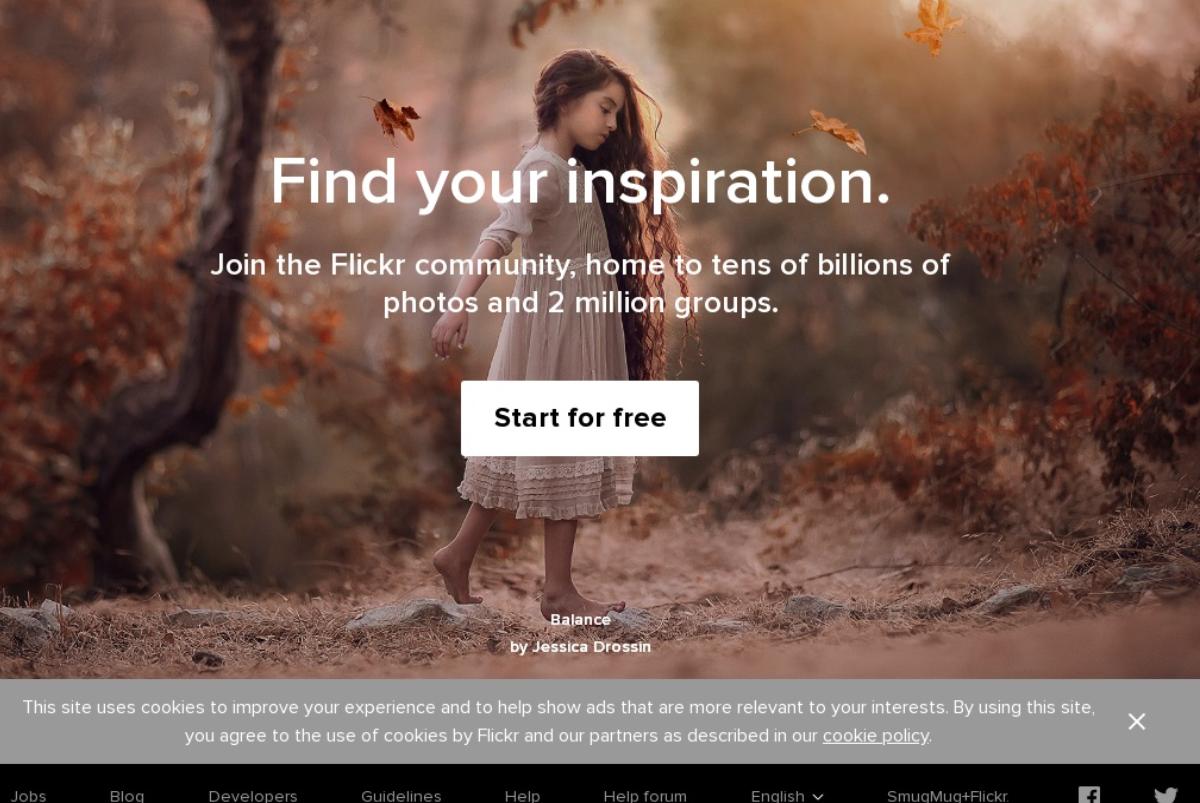The image size is (1200, 803).
Task: Click the Join the Flickr community subtitle
Action: 580,284
